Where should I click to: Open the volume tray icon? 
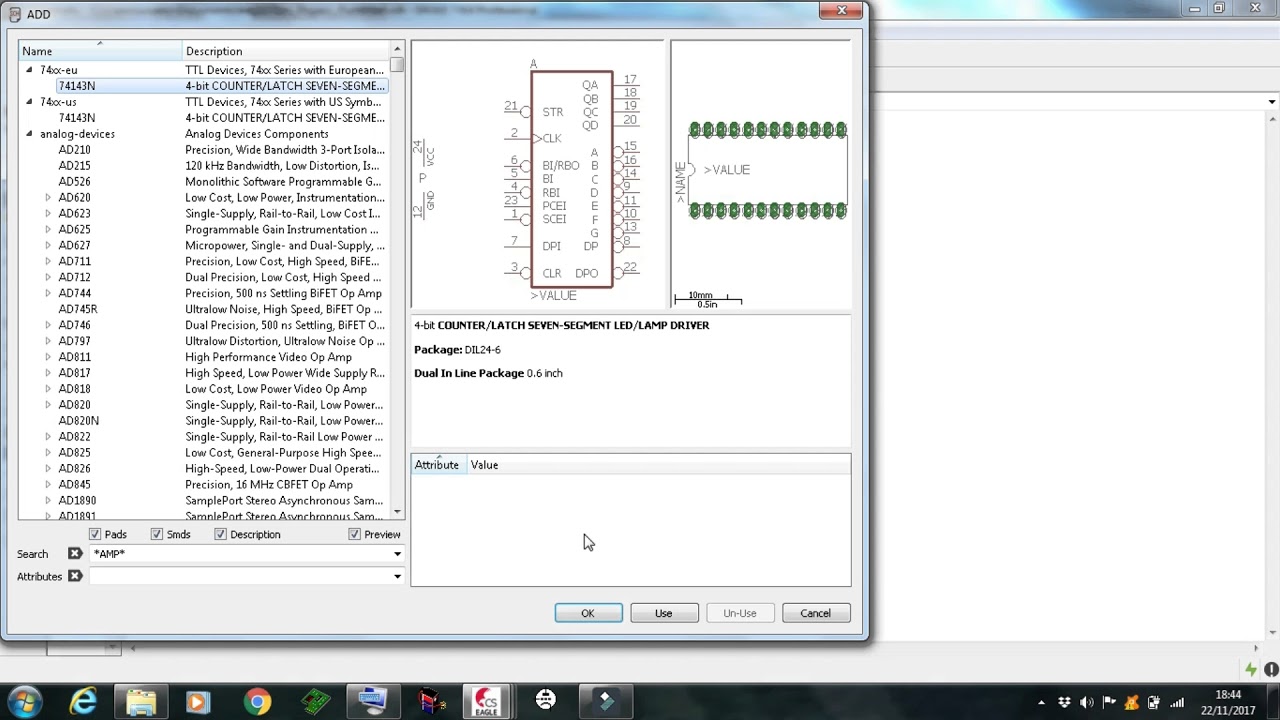coord(1087,703)
